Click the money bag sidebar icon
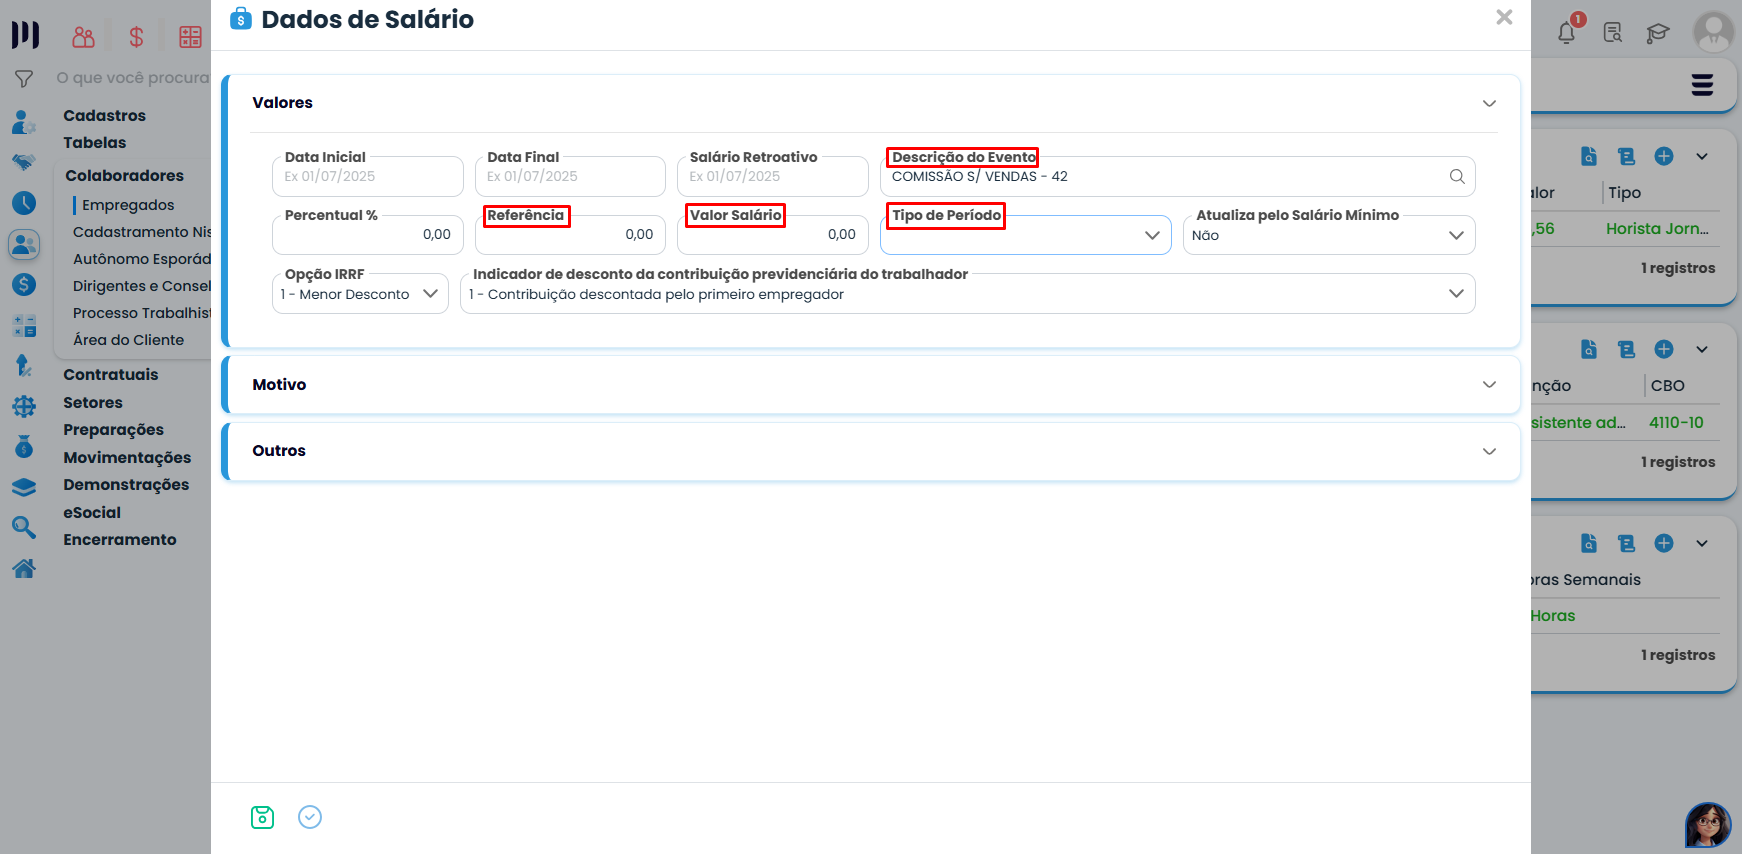 pyautogui.click(x=24, y=446)
